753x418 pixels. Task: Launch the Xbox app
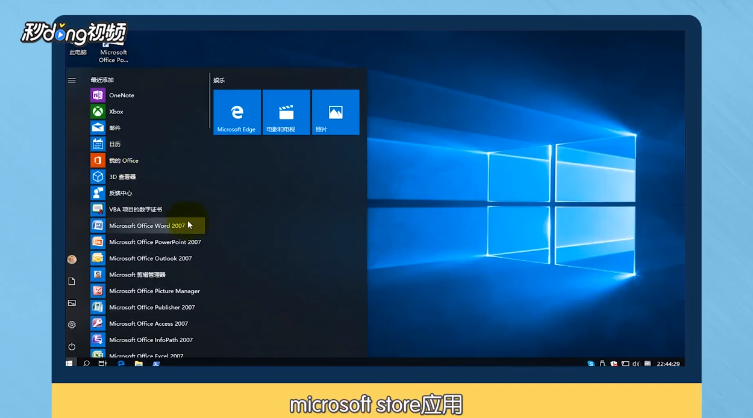[x=147, y=111]
